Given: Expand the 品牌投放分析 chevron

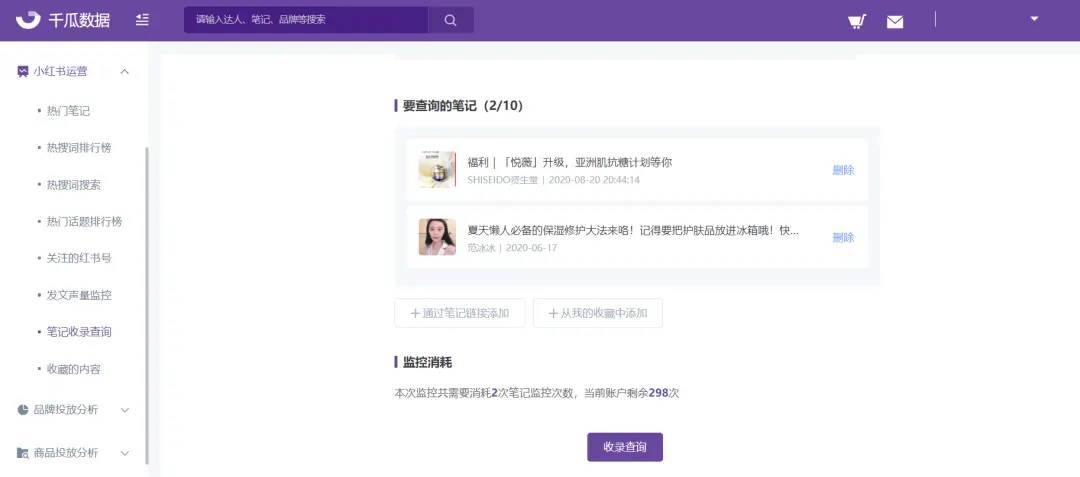Looking at the screenshot, I should (x=125, y=410).
